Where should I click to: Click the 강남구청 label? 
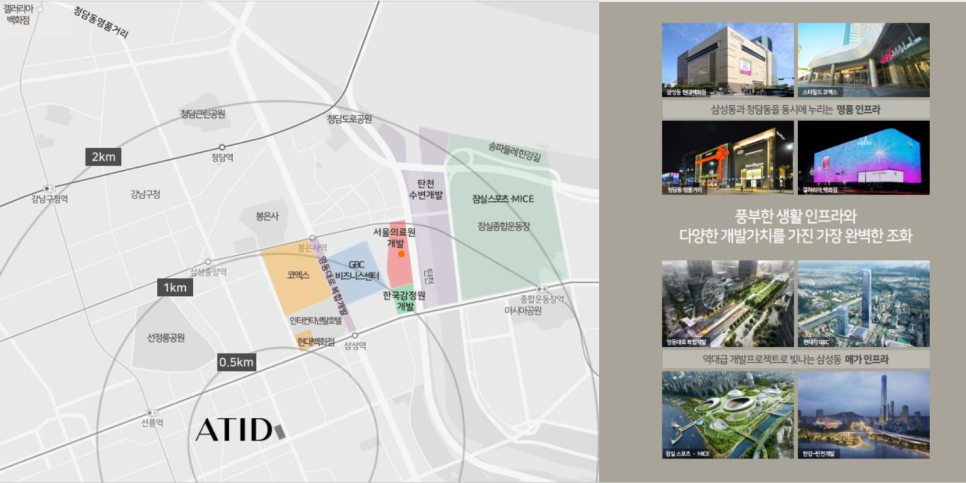tap(145, 194)
